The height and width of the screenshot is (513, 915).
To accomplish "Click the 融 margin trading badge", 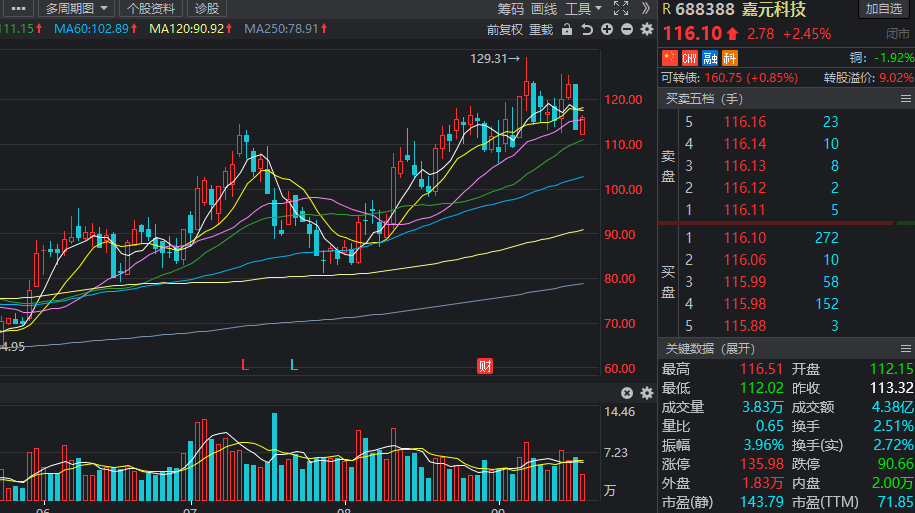I will pos(711,58).
